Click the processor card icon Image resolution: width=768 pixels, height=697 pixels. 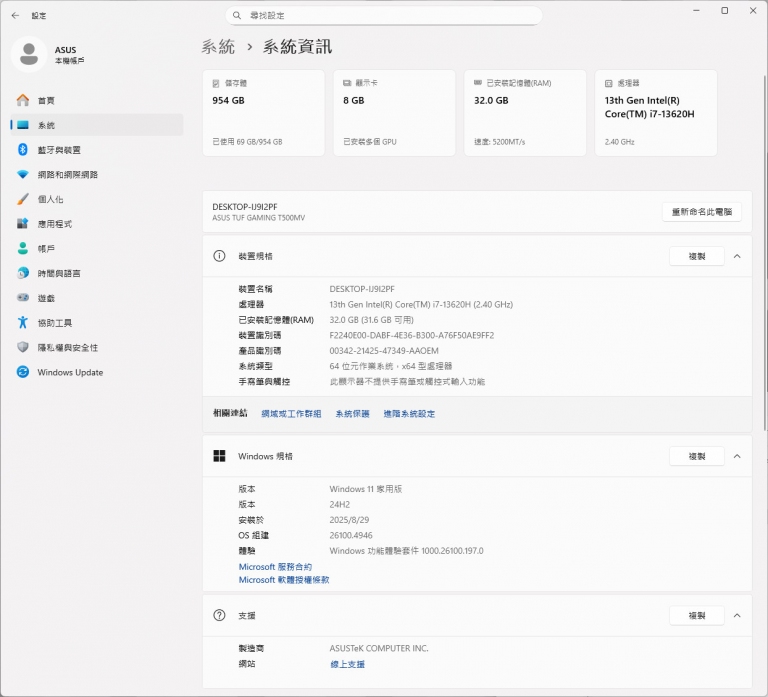click(x=609, y=83)
